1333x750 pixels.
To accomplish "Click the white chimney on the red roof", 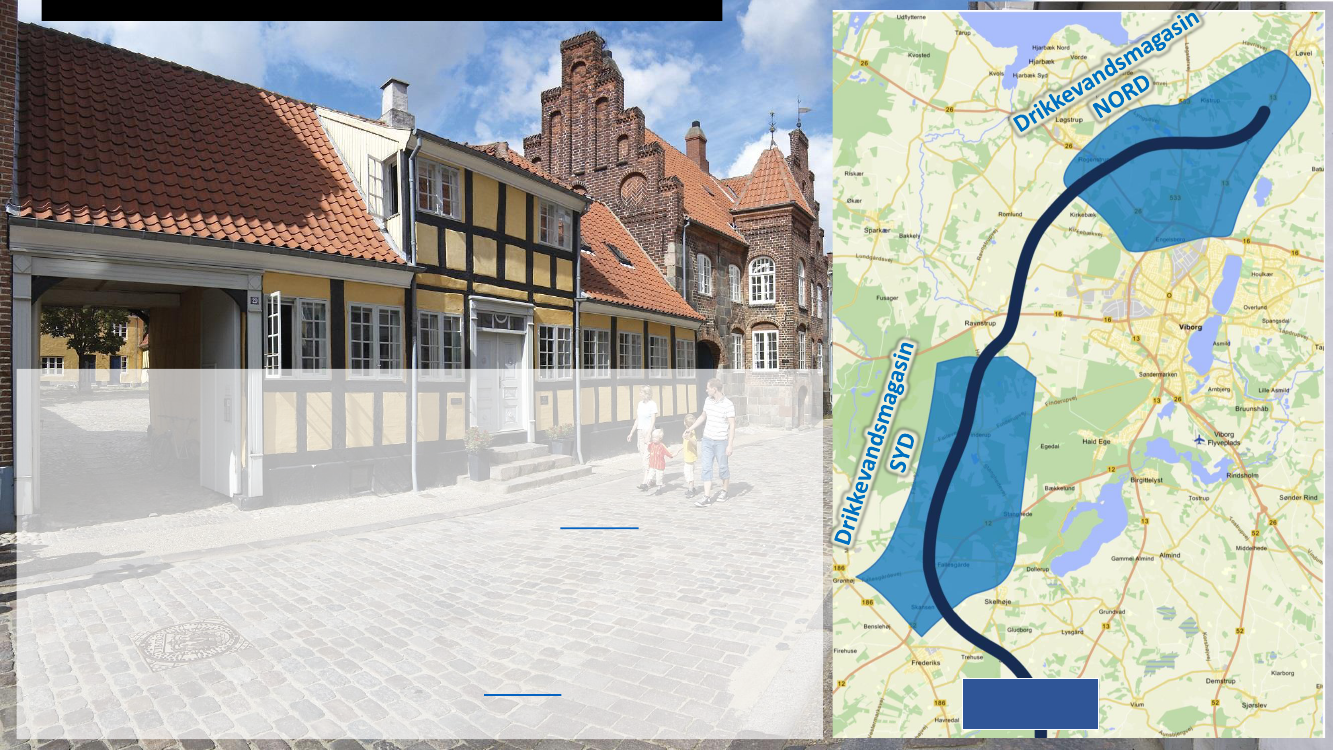I will pyautogui.click(x=395, y=103).
